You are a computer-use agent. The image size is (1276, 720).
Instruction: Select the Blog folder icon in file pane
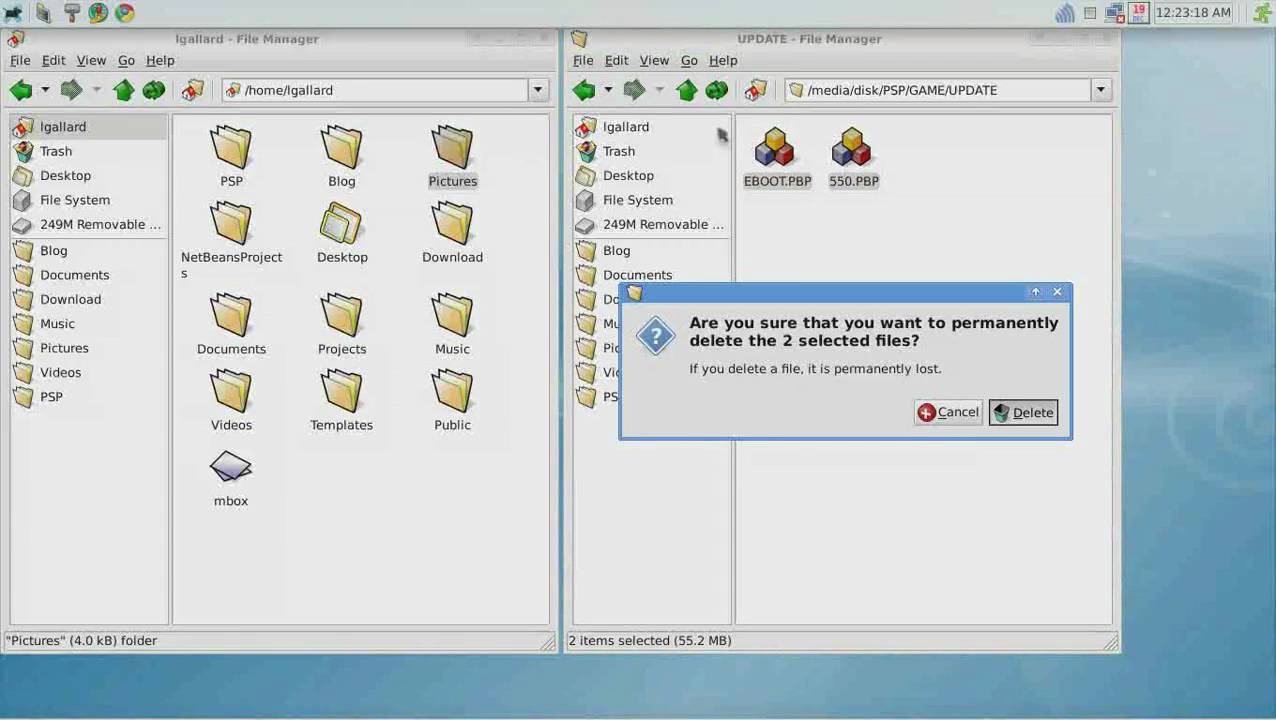[342, 148]
